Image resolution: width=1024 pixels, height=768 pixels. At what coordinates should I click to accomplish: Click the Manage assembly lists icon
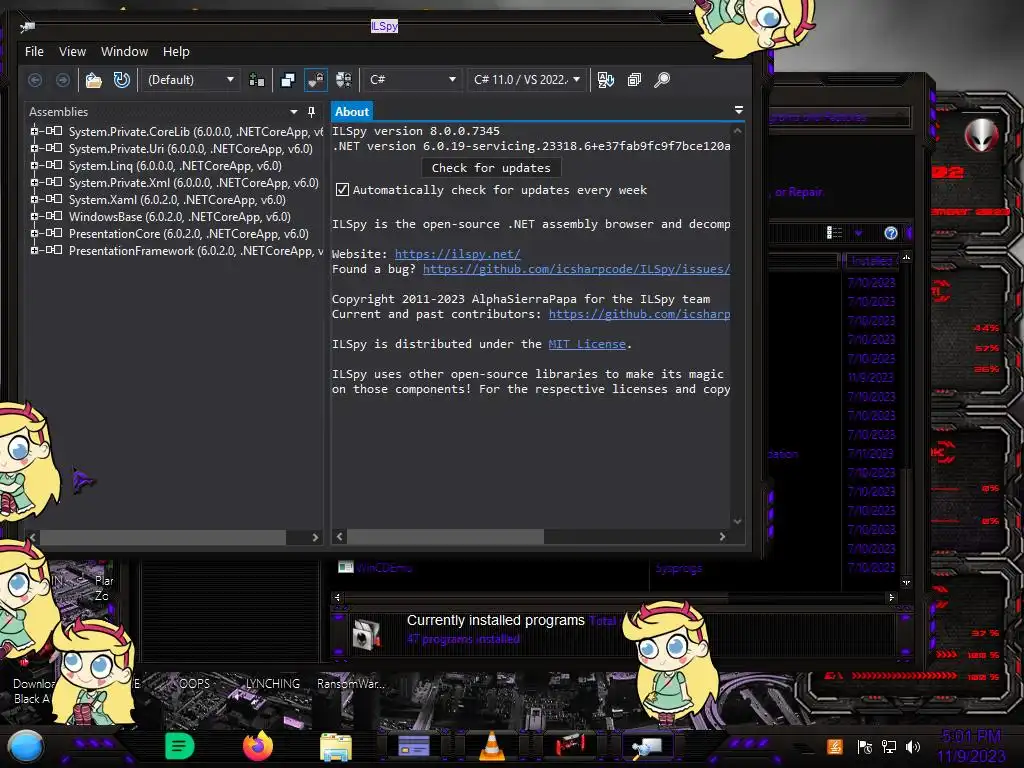(x=257, y=80)
